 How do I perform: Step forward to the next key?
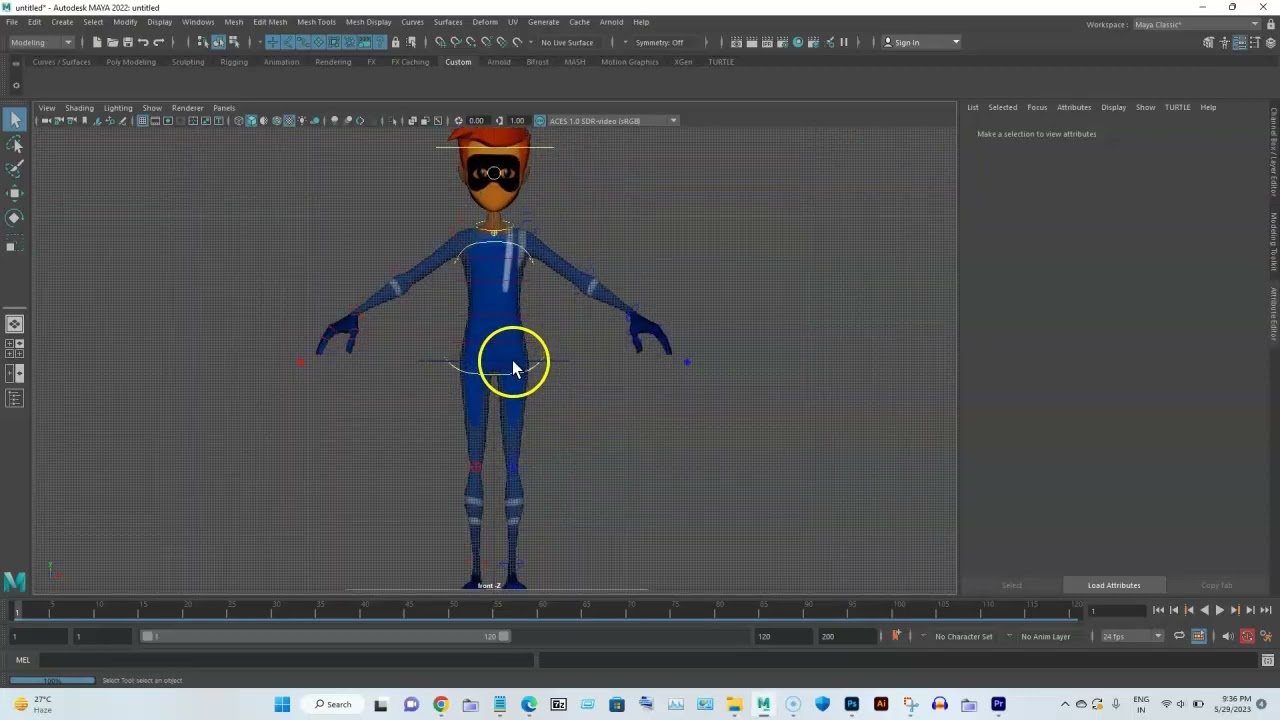coord(1235,610)
